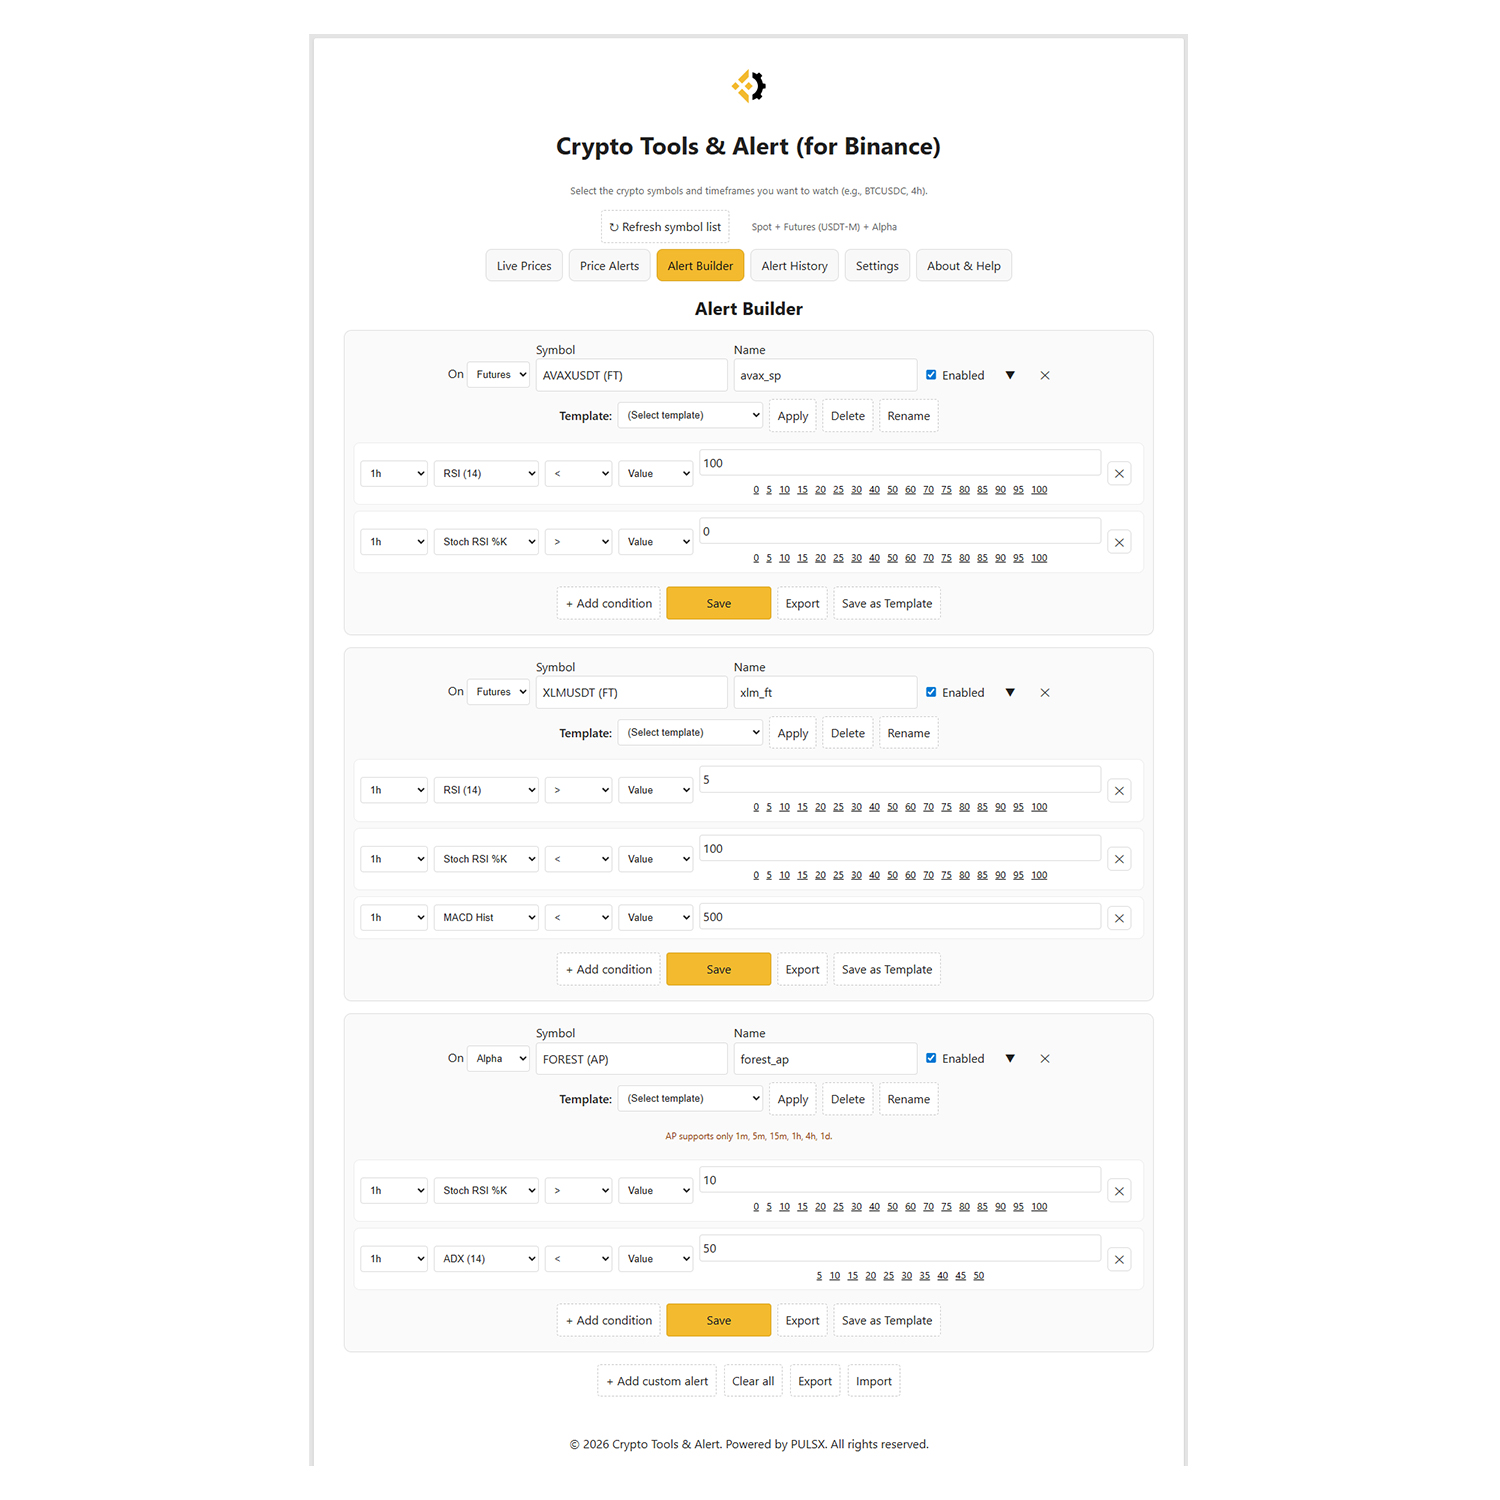Click the Add custom alert button
Viewport: 1500px width, 1500px height.
[x=656, y=1382]
